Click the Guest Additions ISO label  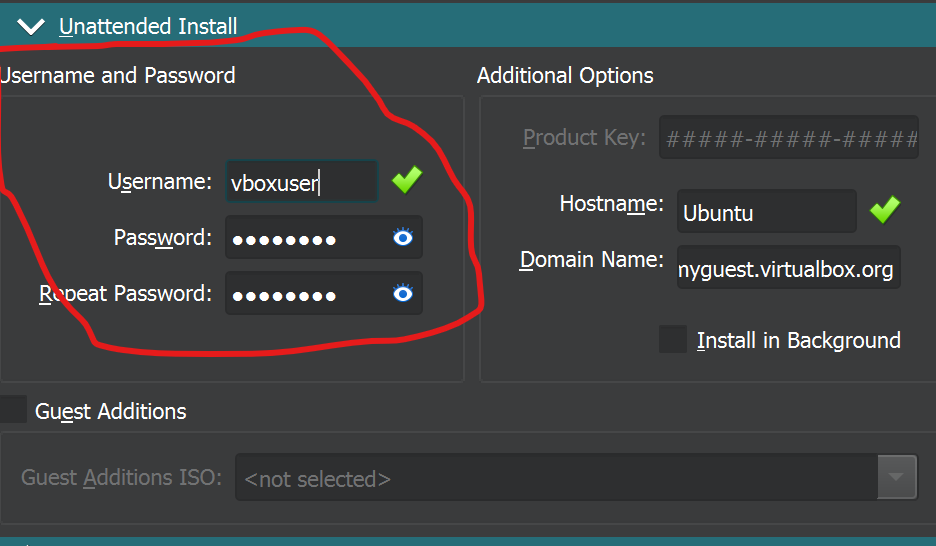click(x=121, y=477)
